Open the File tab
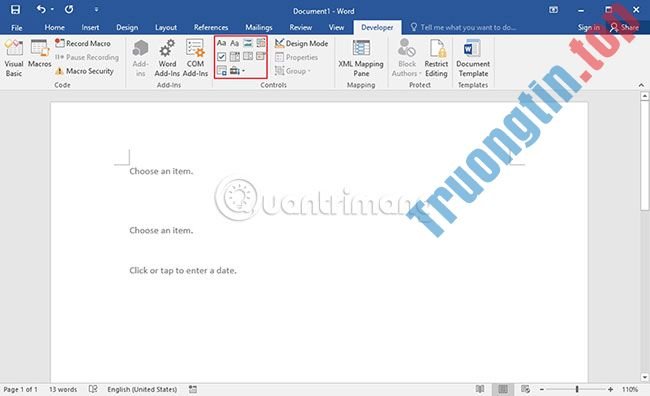 pyautogui.click(x=17, y=27)
